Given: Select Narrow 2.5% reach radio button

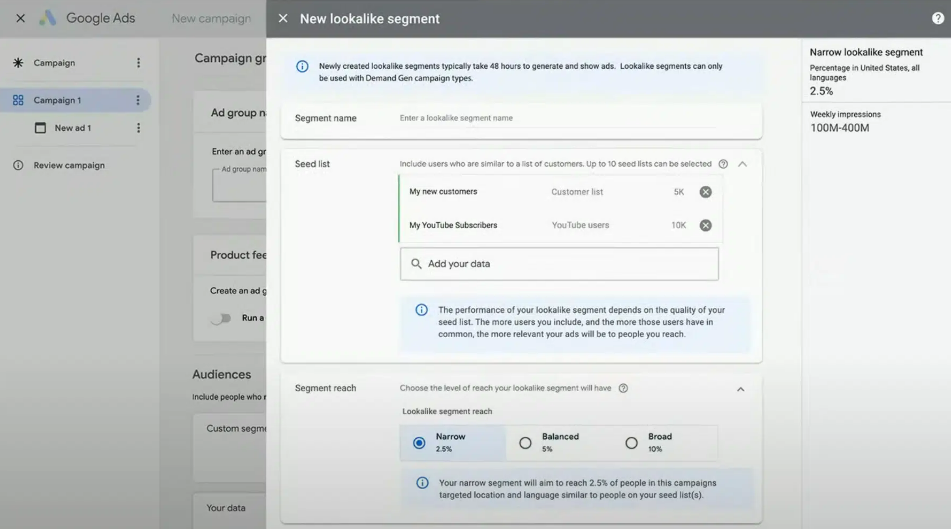Looking at the screenshot, I should tap(419, 443).
